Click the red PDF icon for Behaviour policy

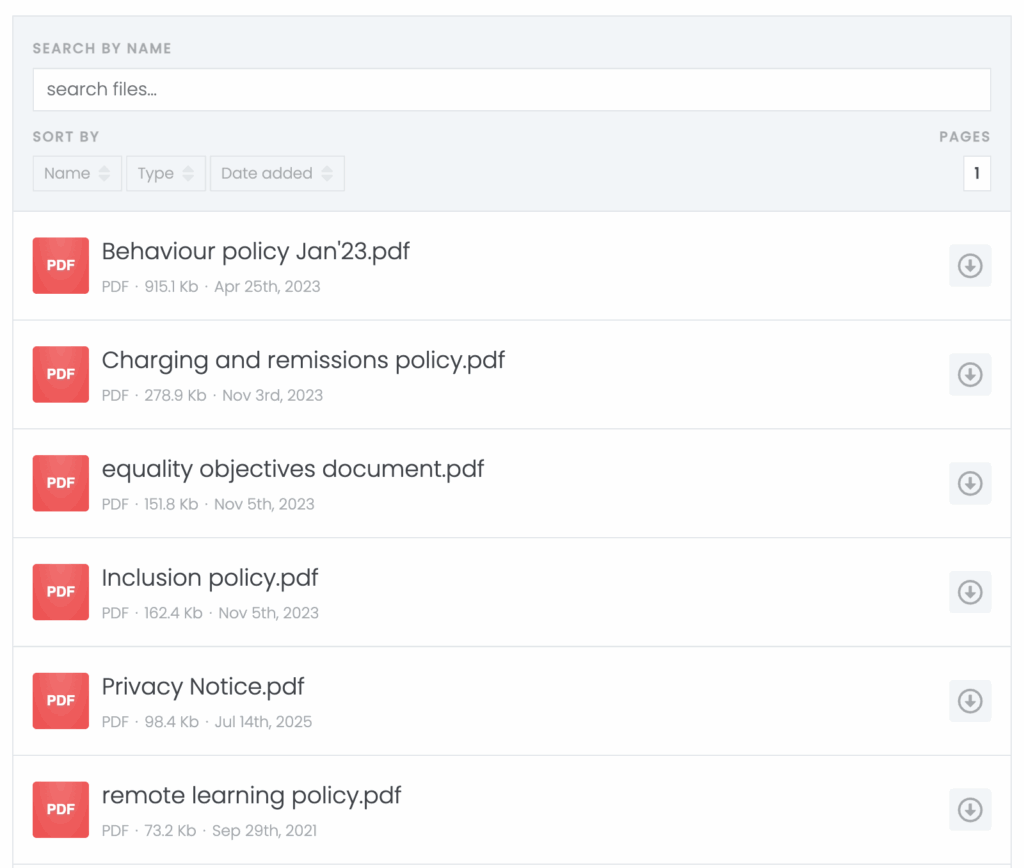(x=61, y=266)
